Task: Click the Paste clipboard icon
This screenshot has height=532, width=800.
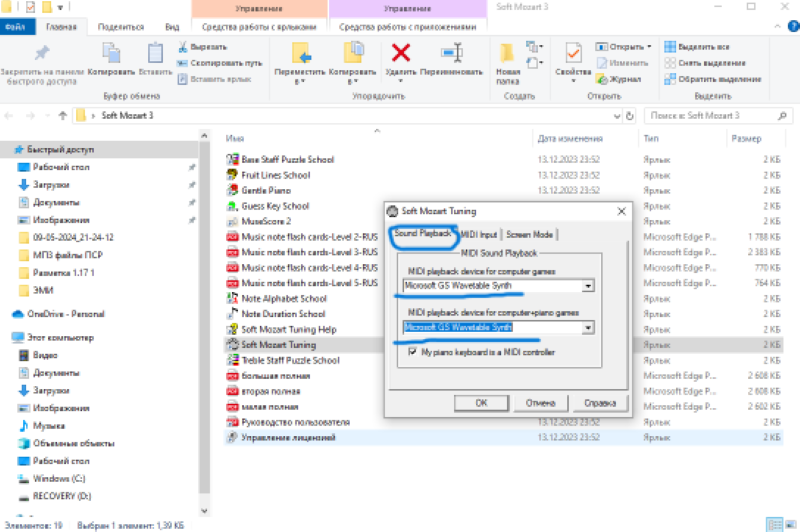Action: click(x=155, y=53)
